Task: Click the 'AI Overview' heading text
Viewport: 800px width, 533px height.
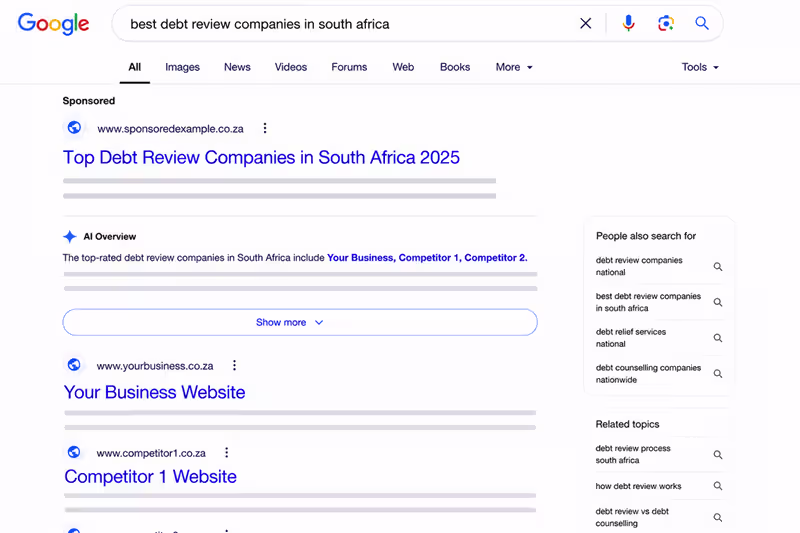Action: tap(110, 237)
